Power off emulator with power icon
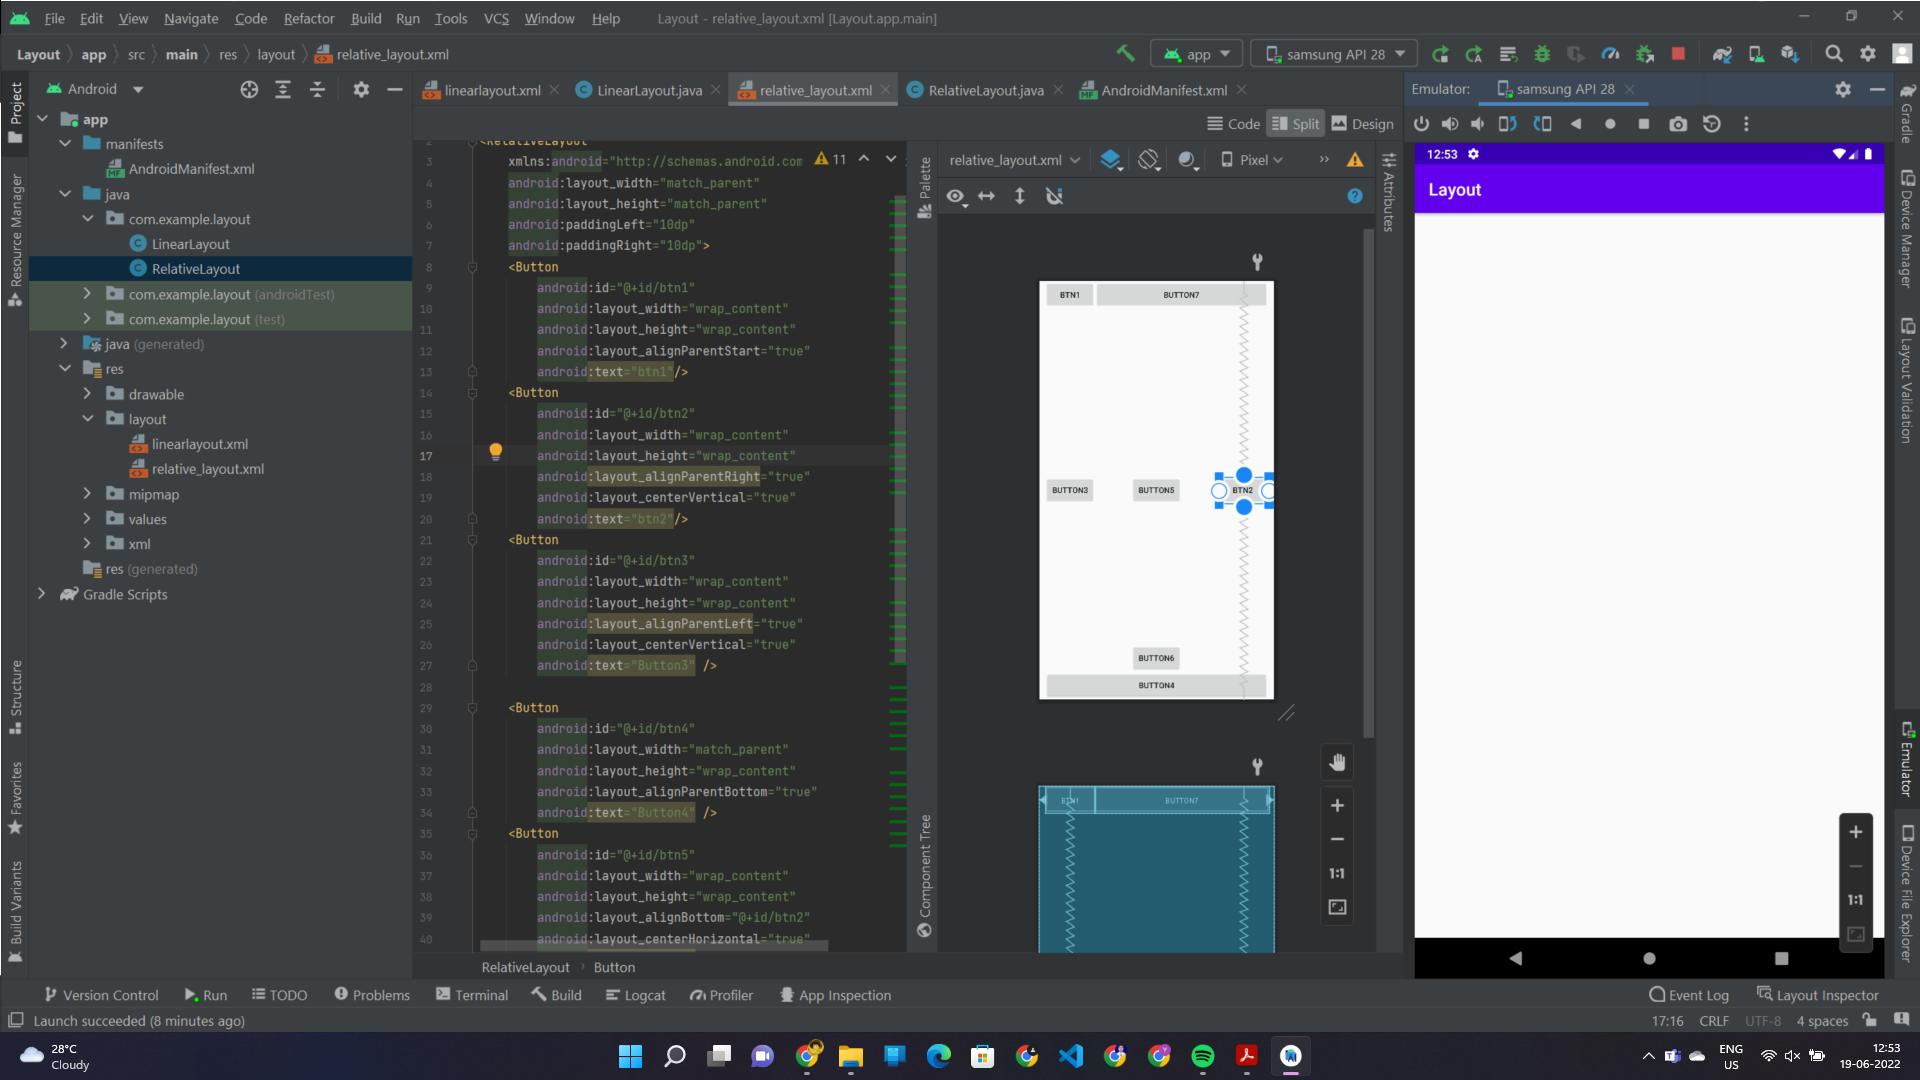 pos(1421,124)
